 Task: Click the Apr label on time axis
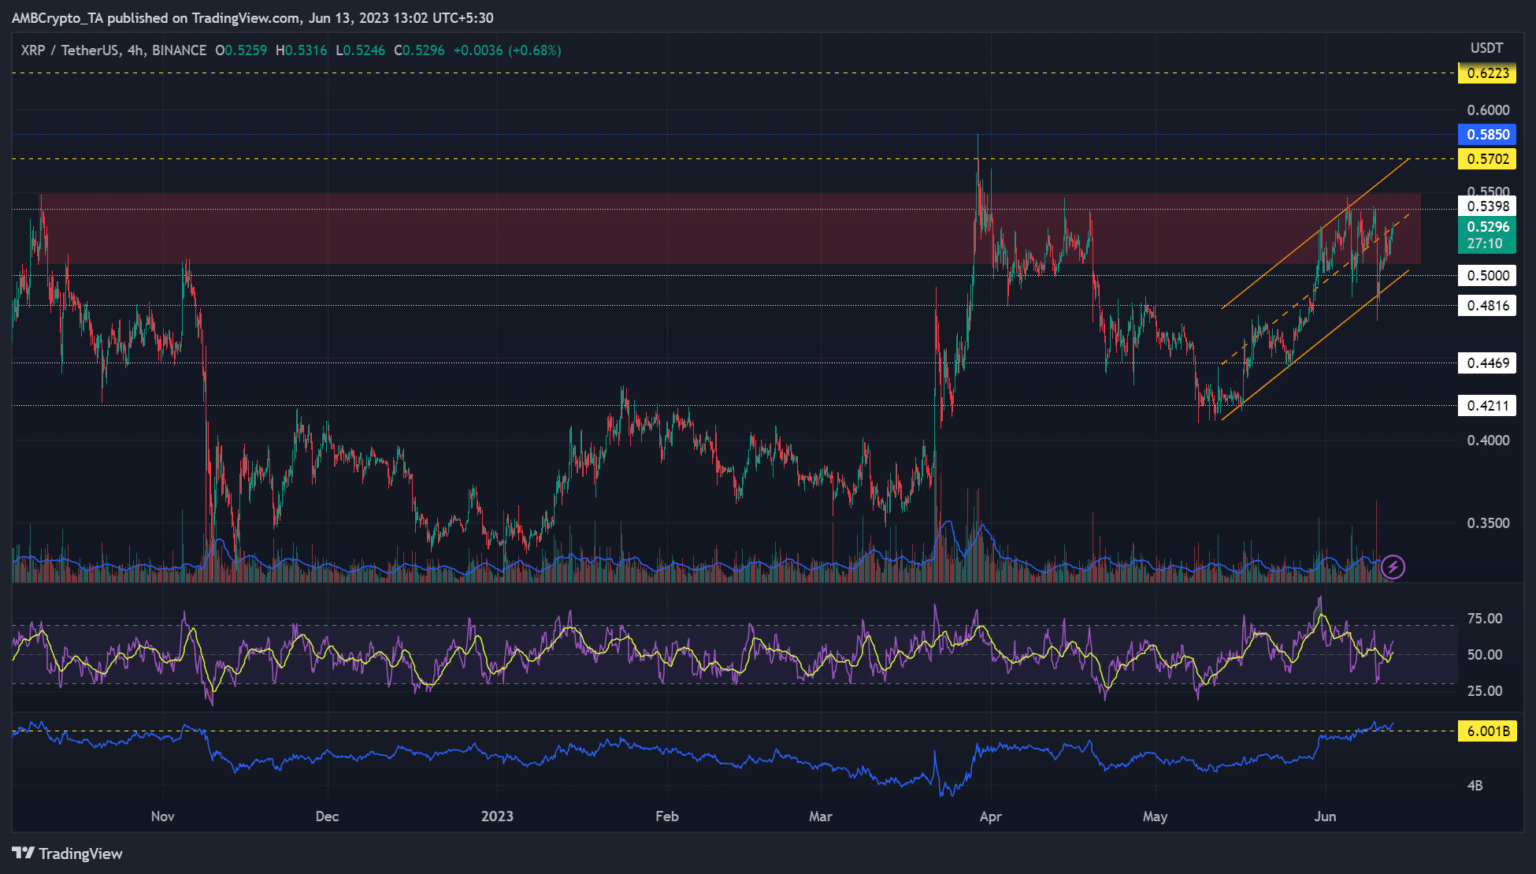990,816
